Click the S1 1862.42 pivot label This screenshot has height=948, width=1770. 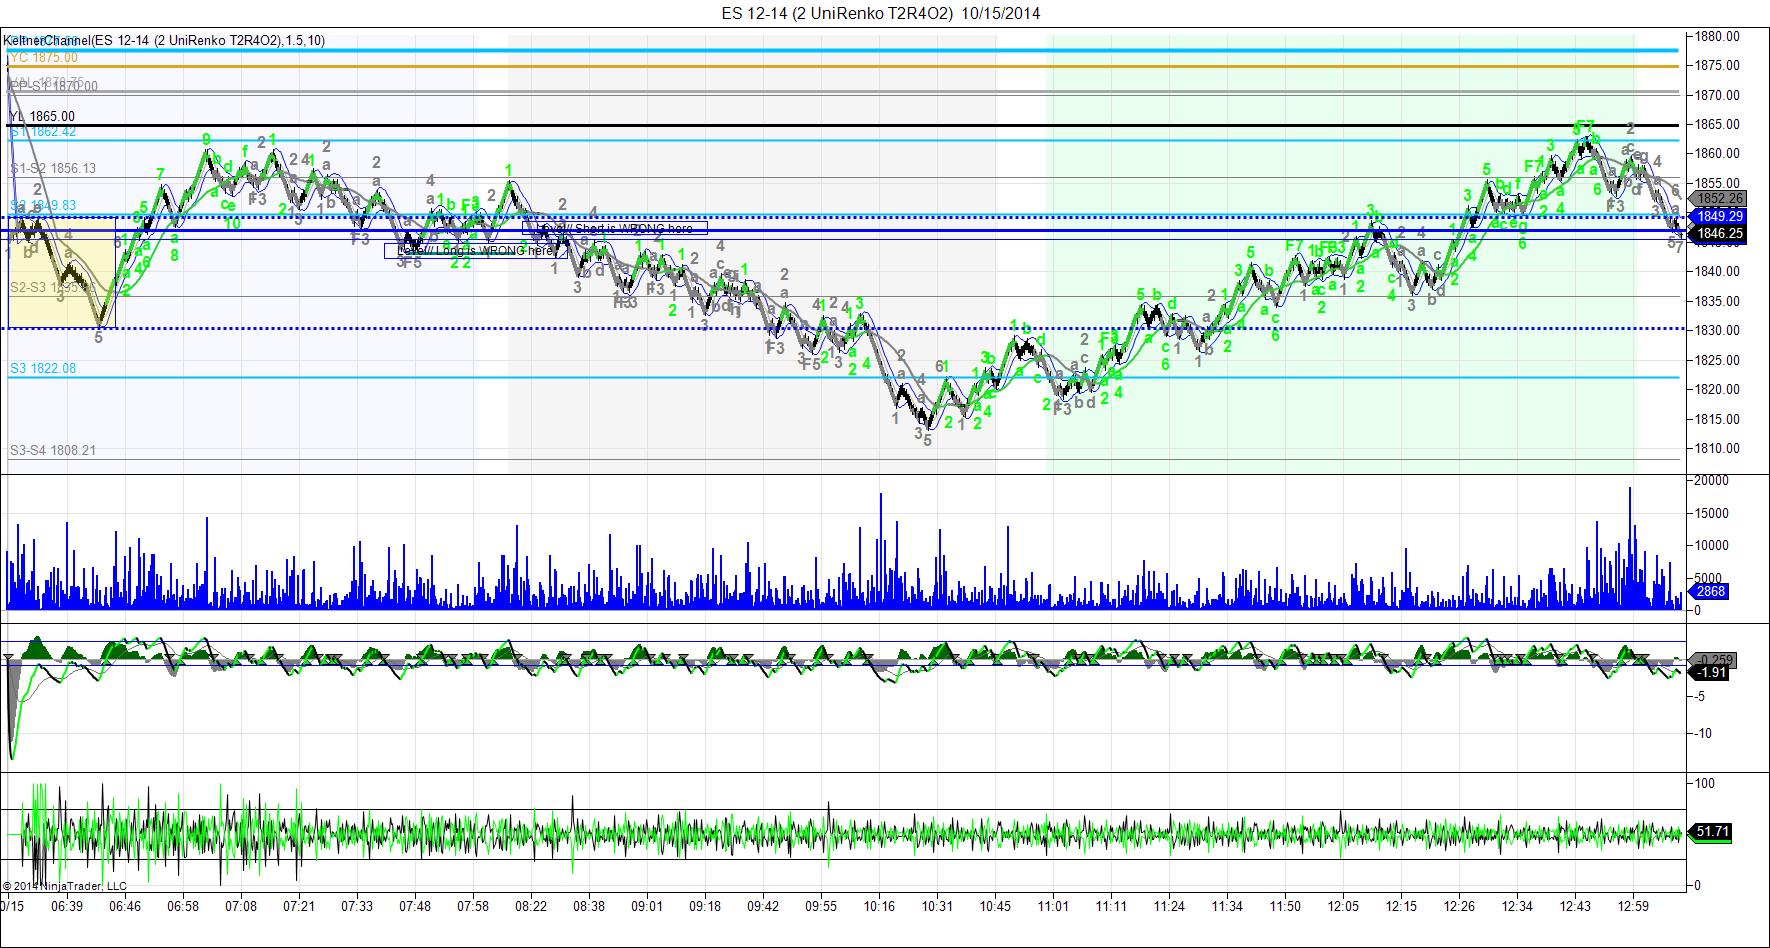tap(43, 132)
